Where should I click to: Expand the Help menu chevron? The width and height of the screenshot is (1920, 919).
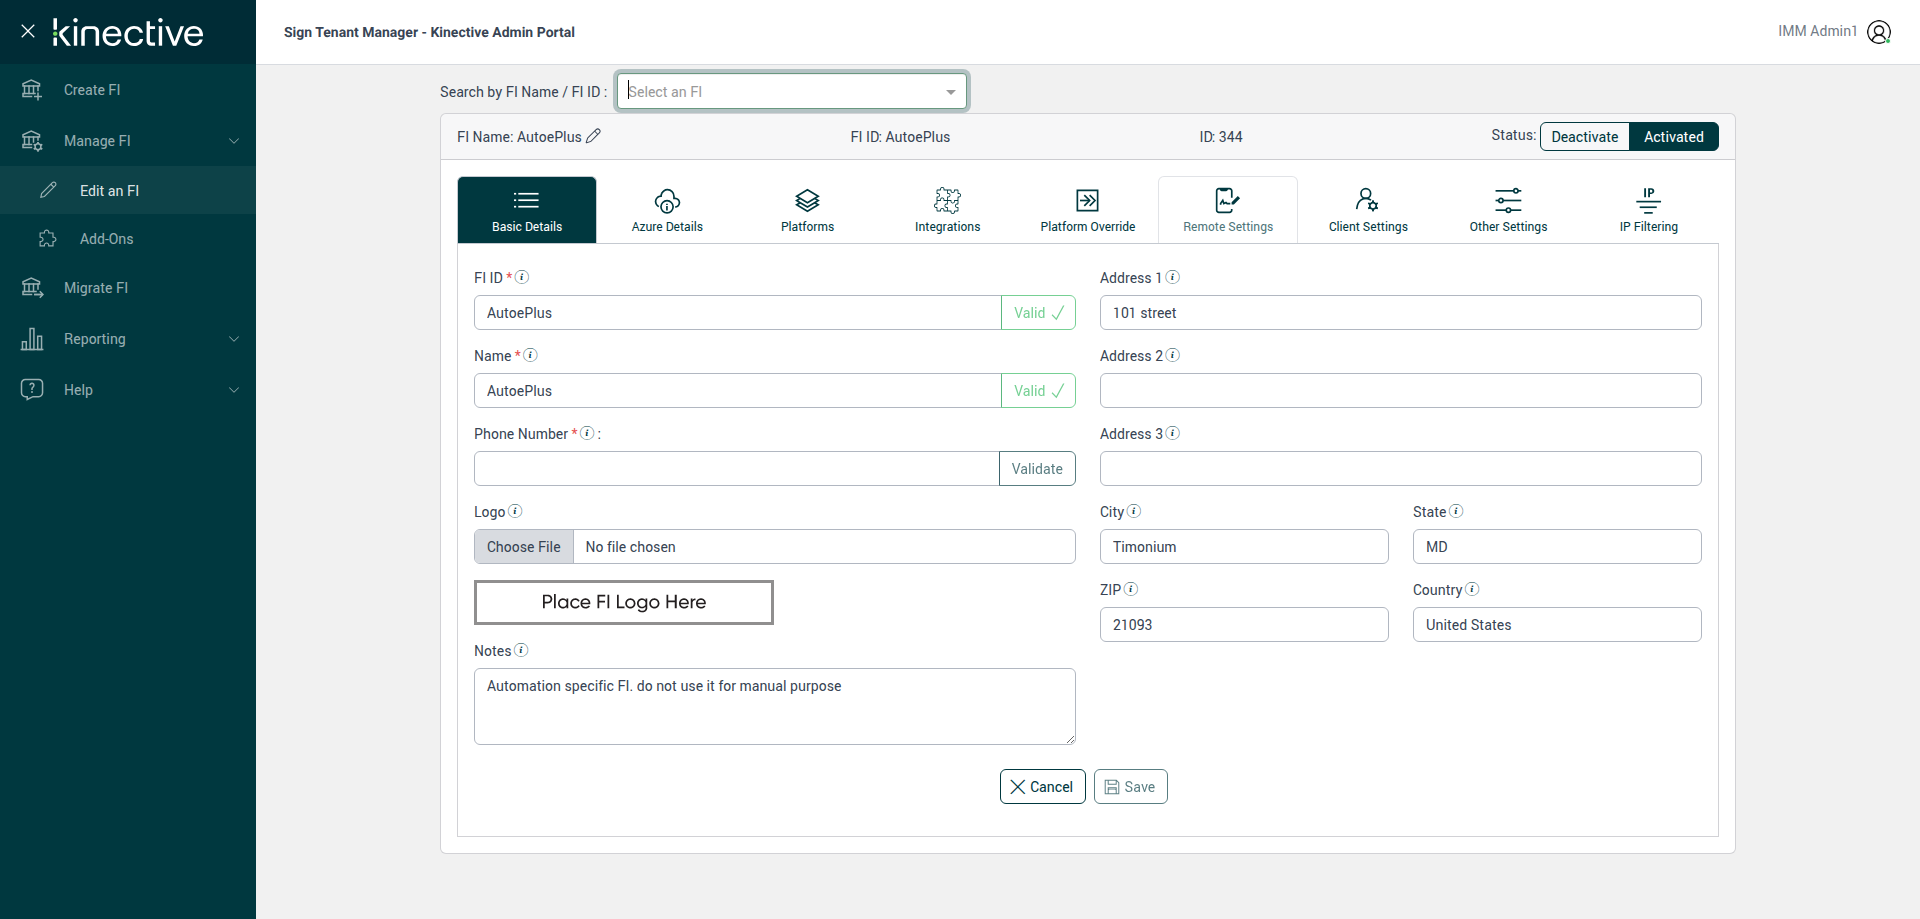coord(234,390)
